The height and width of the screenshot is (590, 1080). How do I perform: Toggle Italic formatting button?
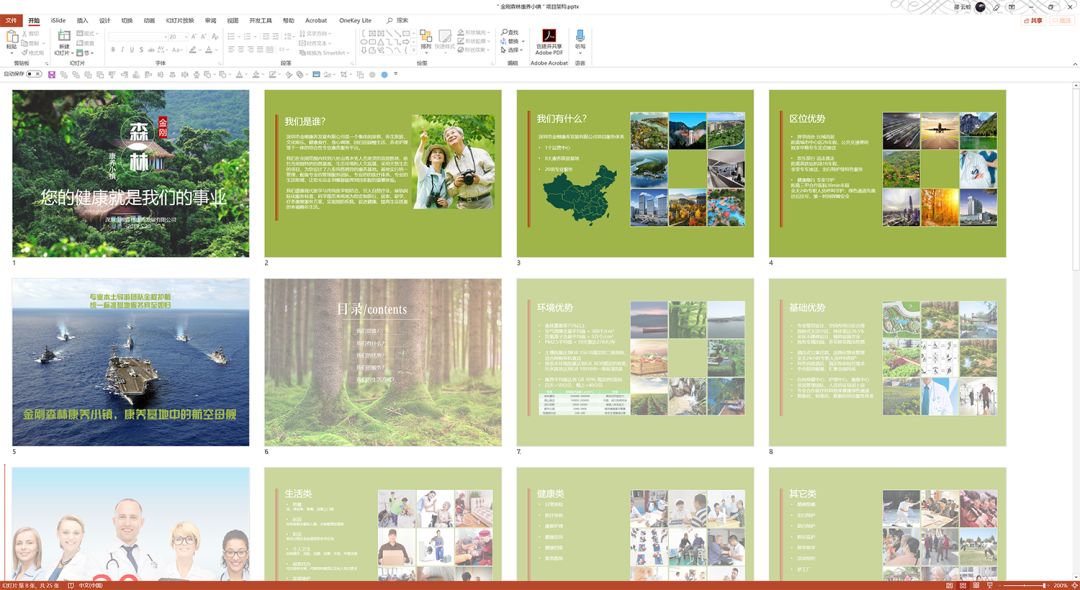pos(122,50)
